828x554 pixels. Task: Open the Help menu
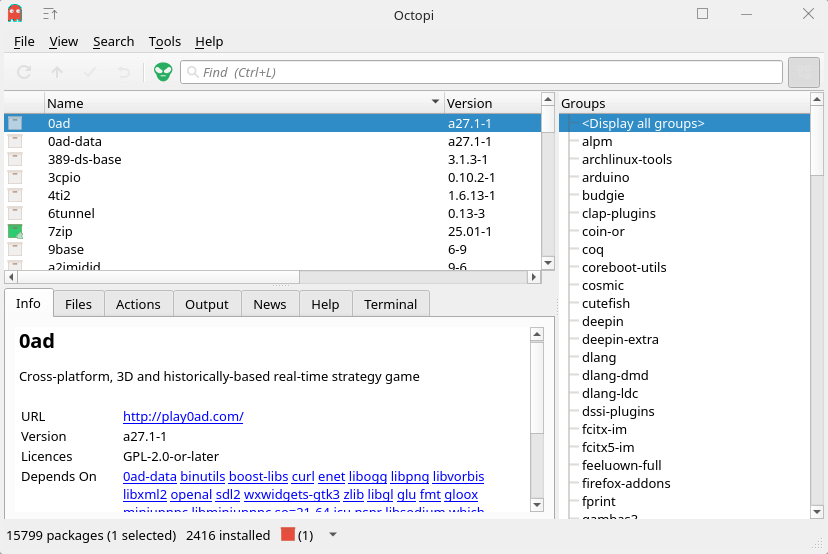(x=209, y=42)
